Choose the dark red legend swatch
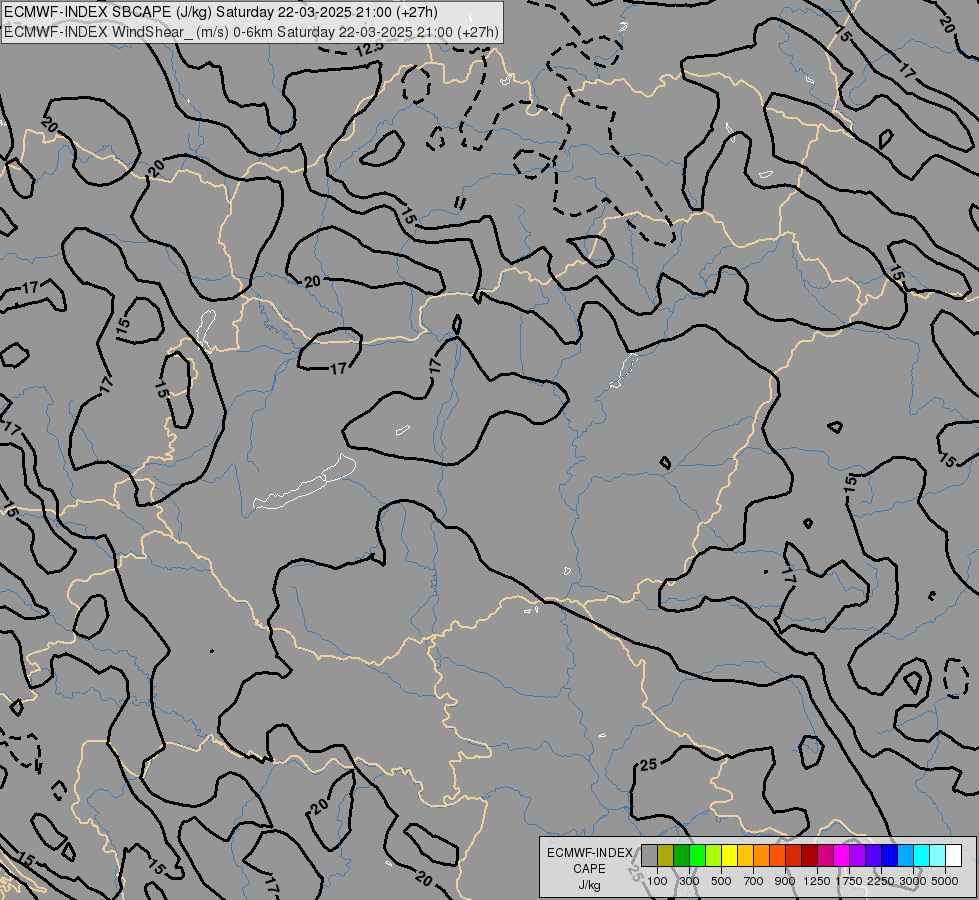Viewport: 979px width, 900px height. point(809,856)
